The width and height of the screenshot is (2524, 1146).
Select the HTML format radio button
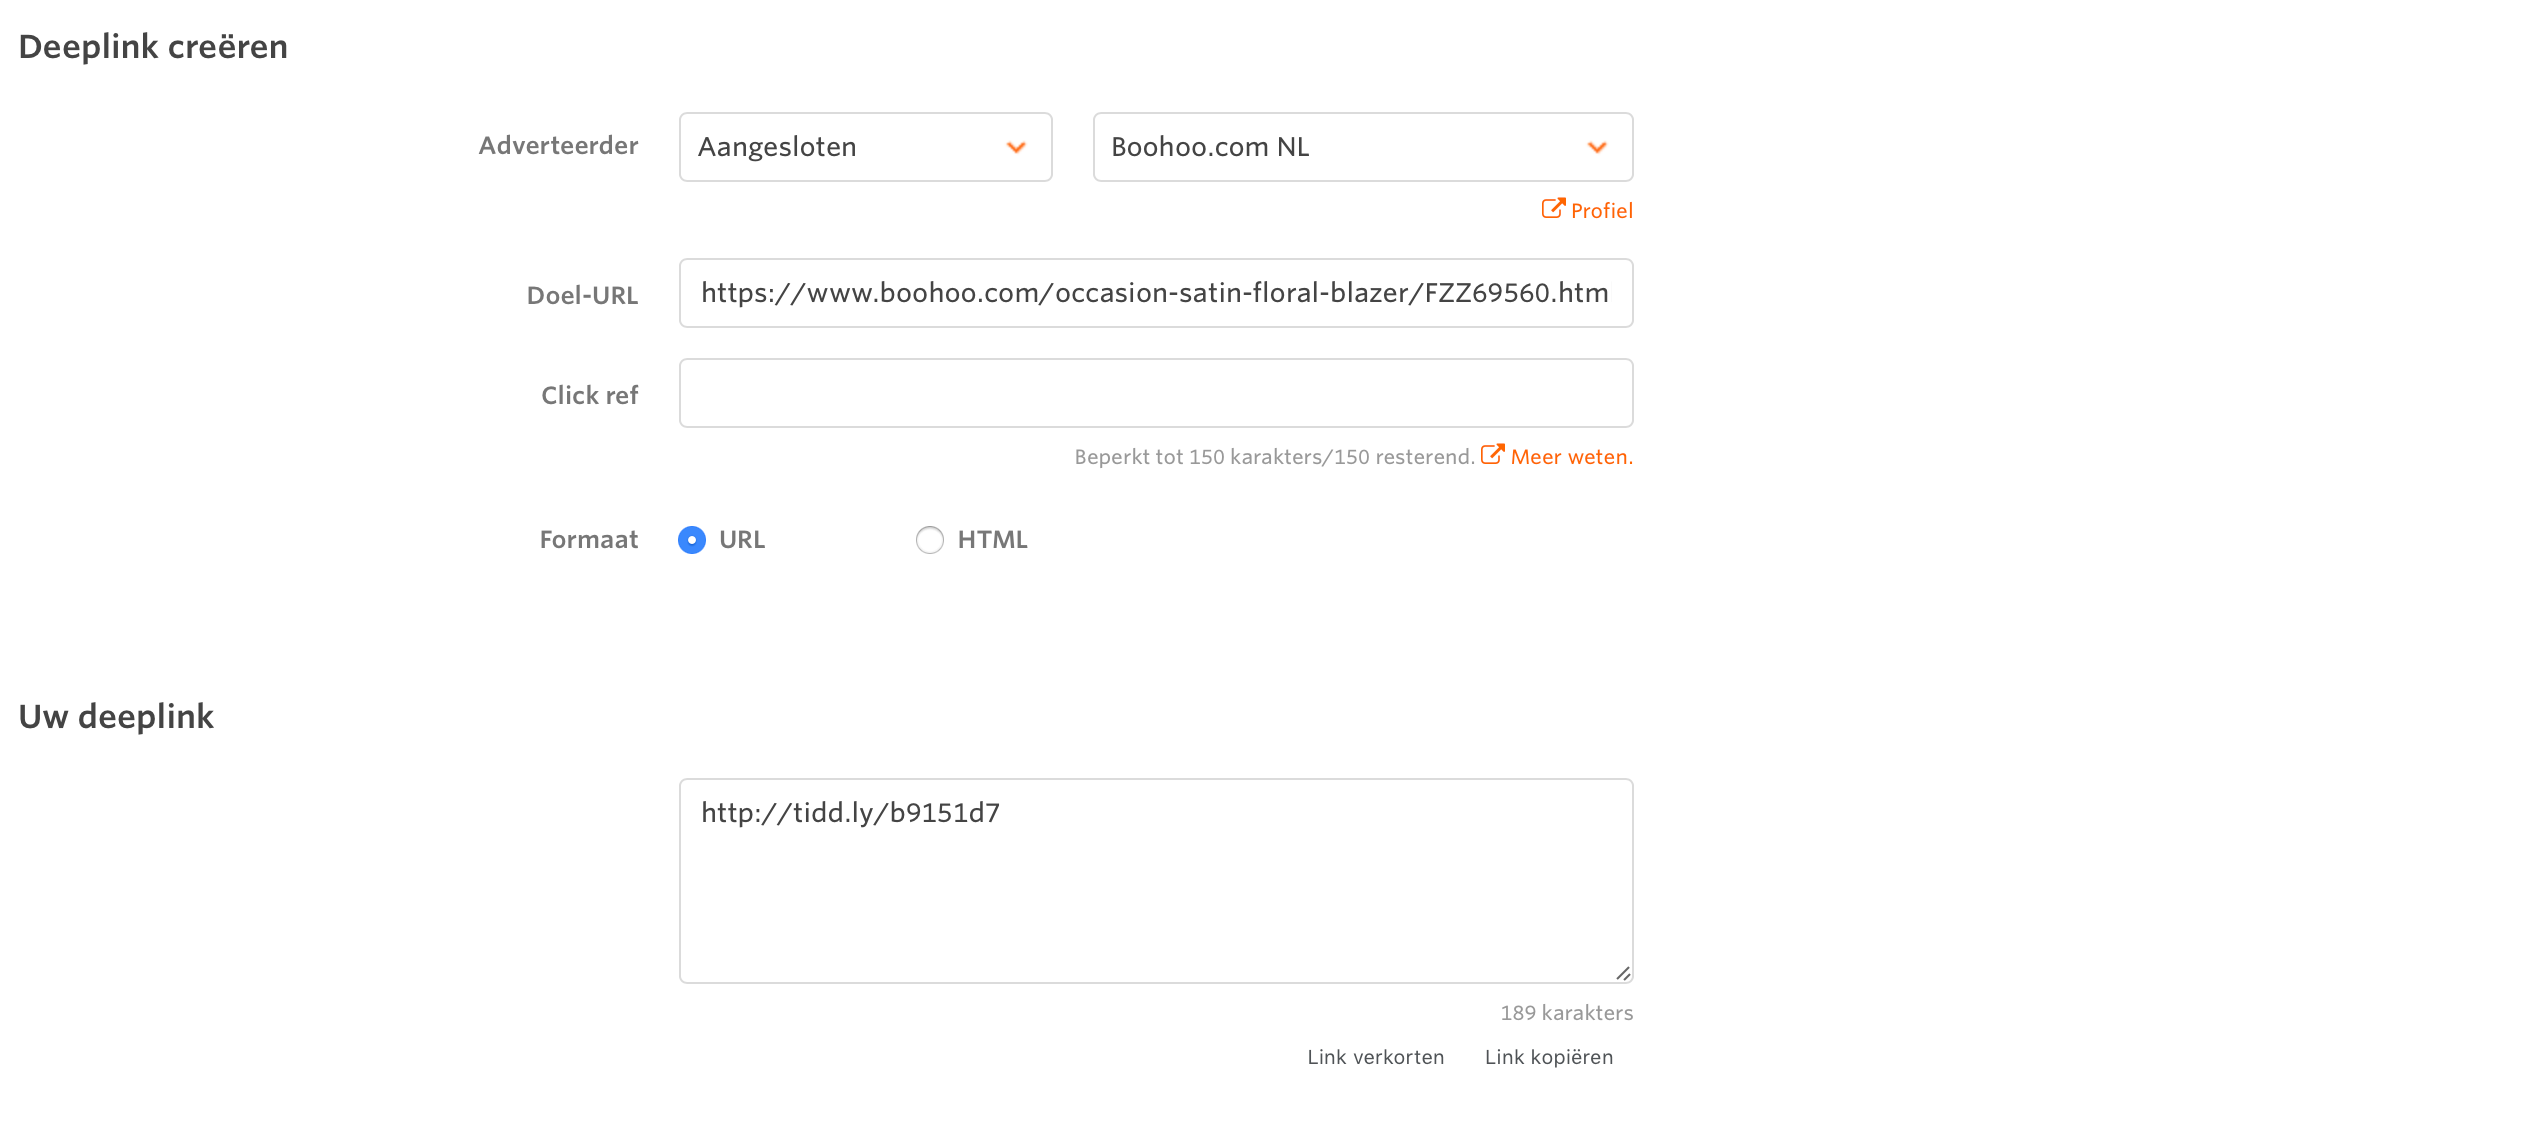(930, 540)
